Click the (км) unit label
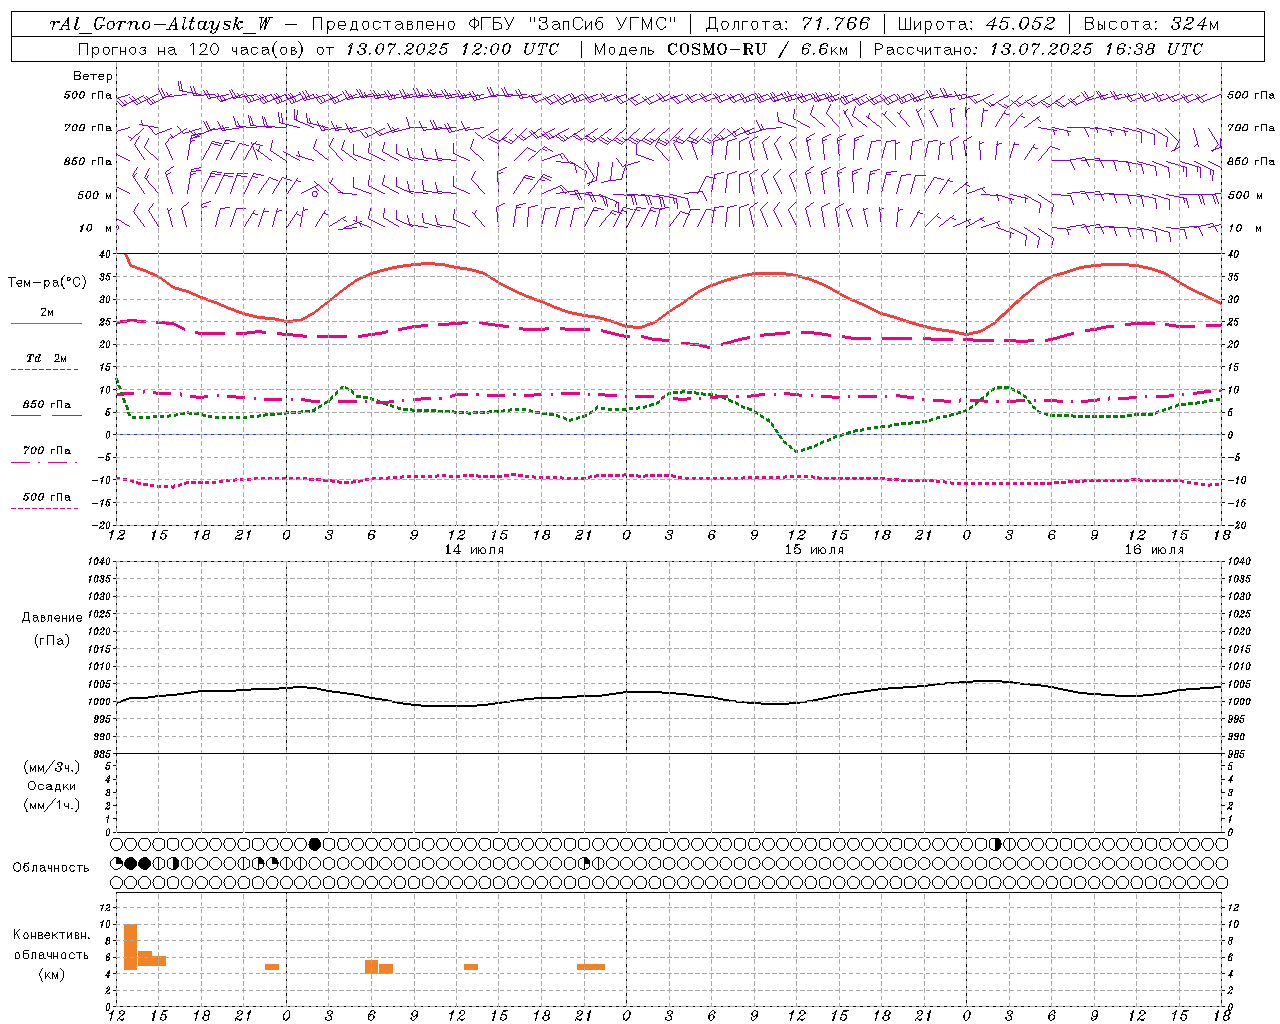The height and width of the screenshot is (1024, 1280). point(52,974)
